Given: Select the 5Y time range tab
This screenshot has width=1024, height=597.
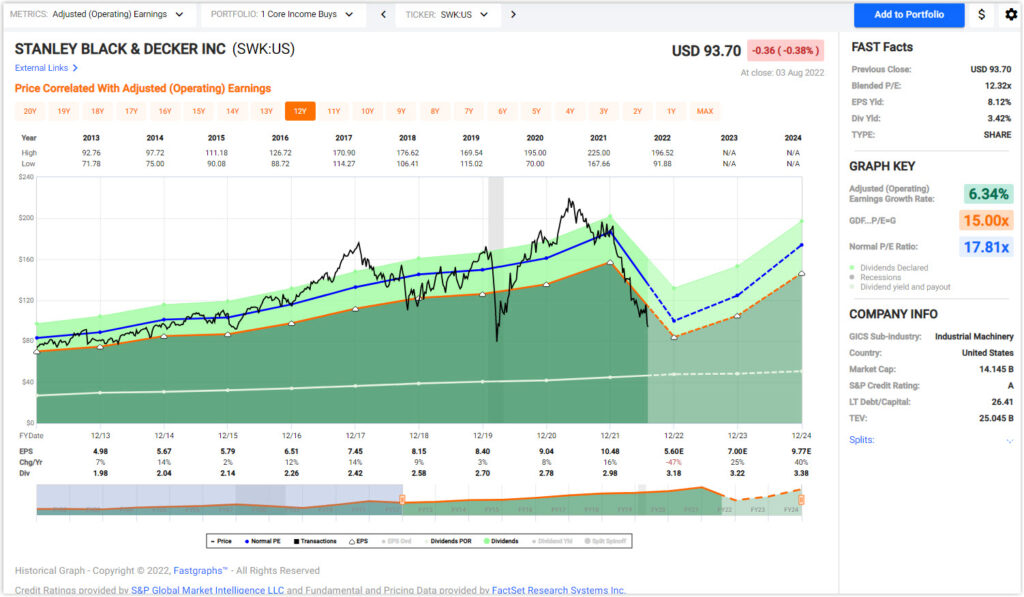Looking at the screenshot, I should [x=536, y=111].
